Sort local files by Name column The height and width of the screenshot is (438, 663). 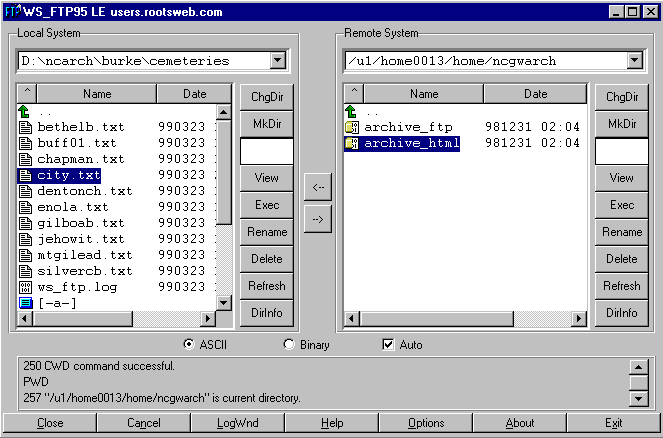97,94
